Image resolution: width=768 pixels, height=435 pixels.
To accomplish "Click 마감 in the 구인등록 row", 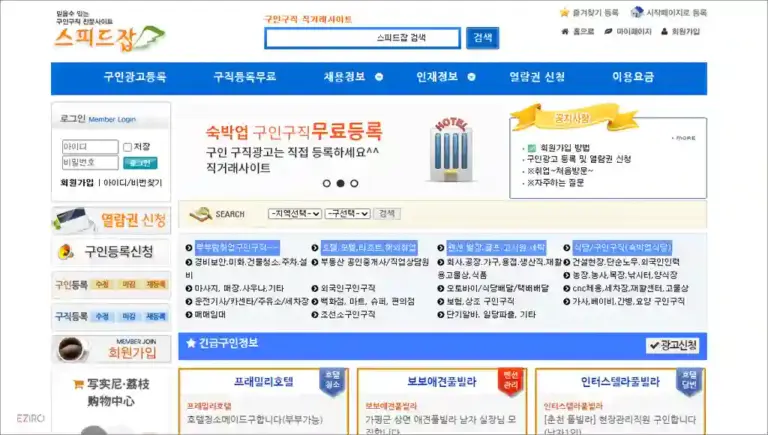I will tap(128, 285).
